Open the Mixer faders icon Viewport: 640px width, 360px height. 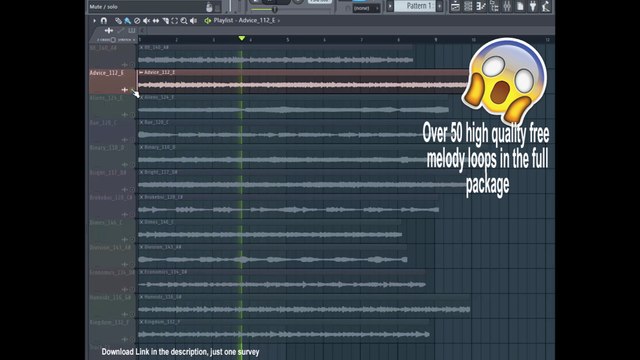(x=507, y=6)
